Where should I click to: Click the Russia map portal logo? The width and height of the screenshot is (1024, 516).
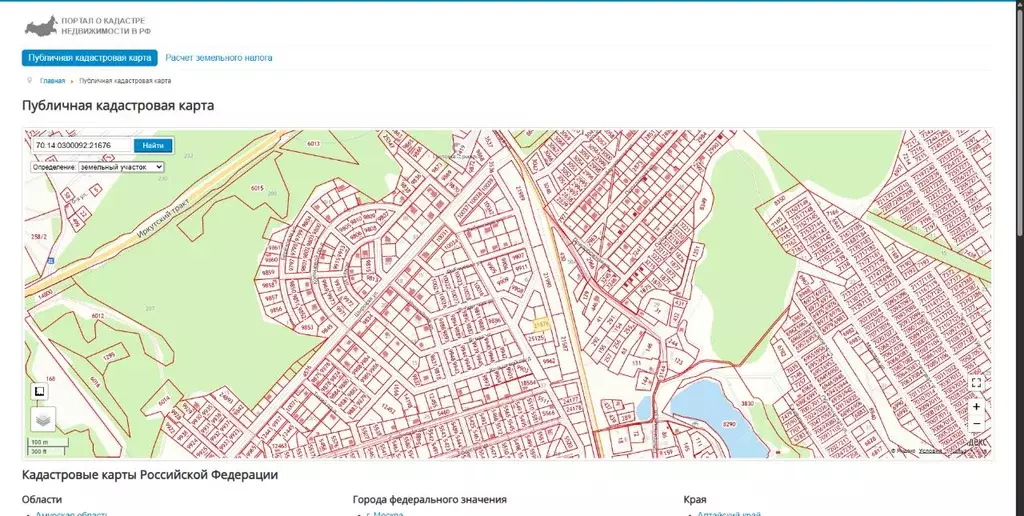(41, 26)
